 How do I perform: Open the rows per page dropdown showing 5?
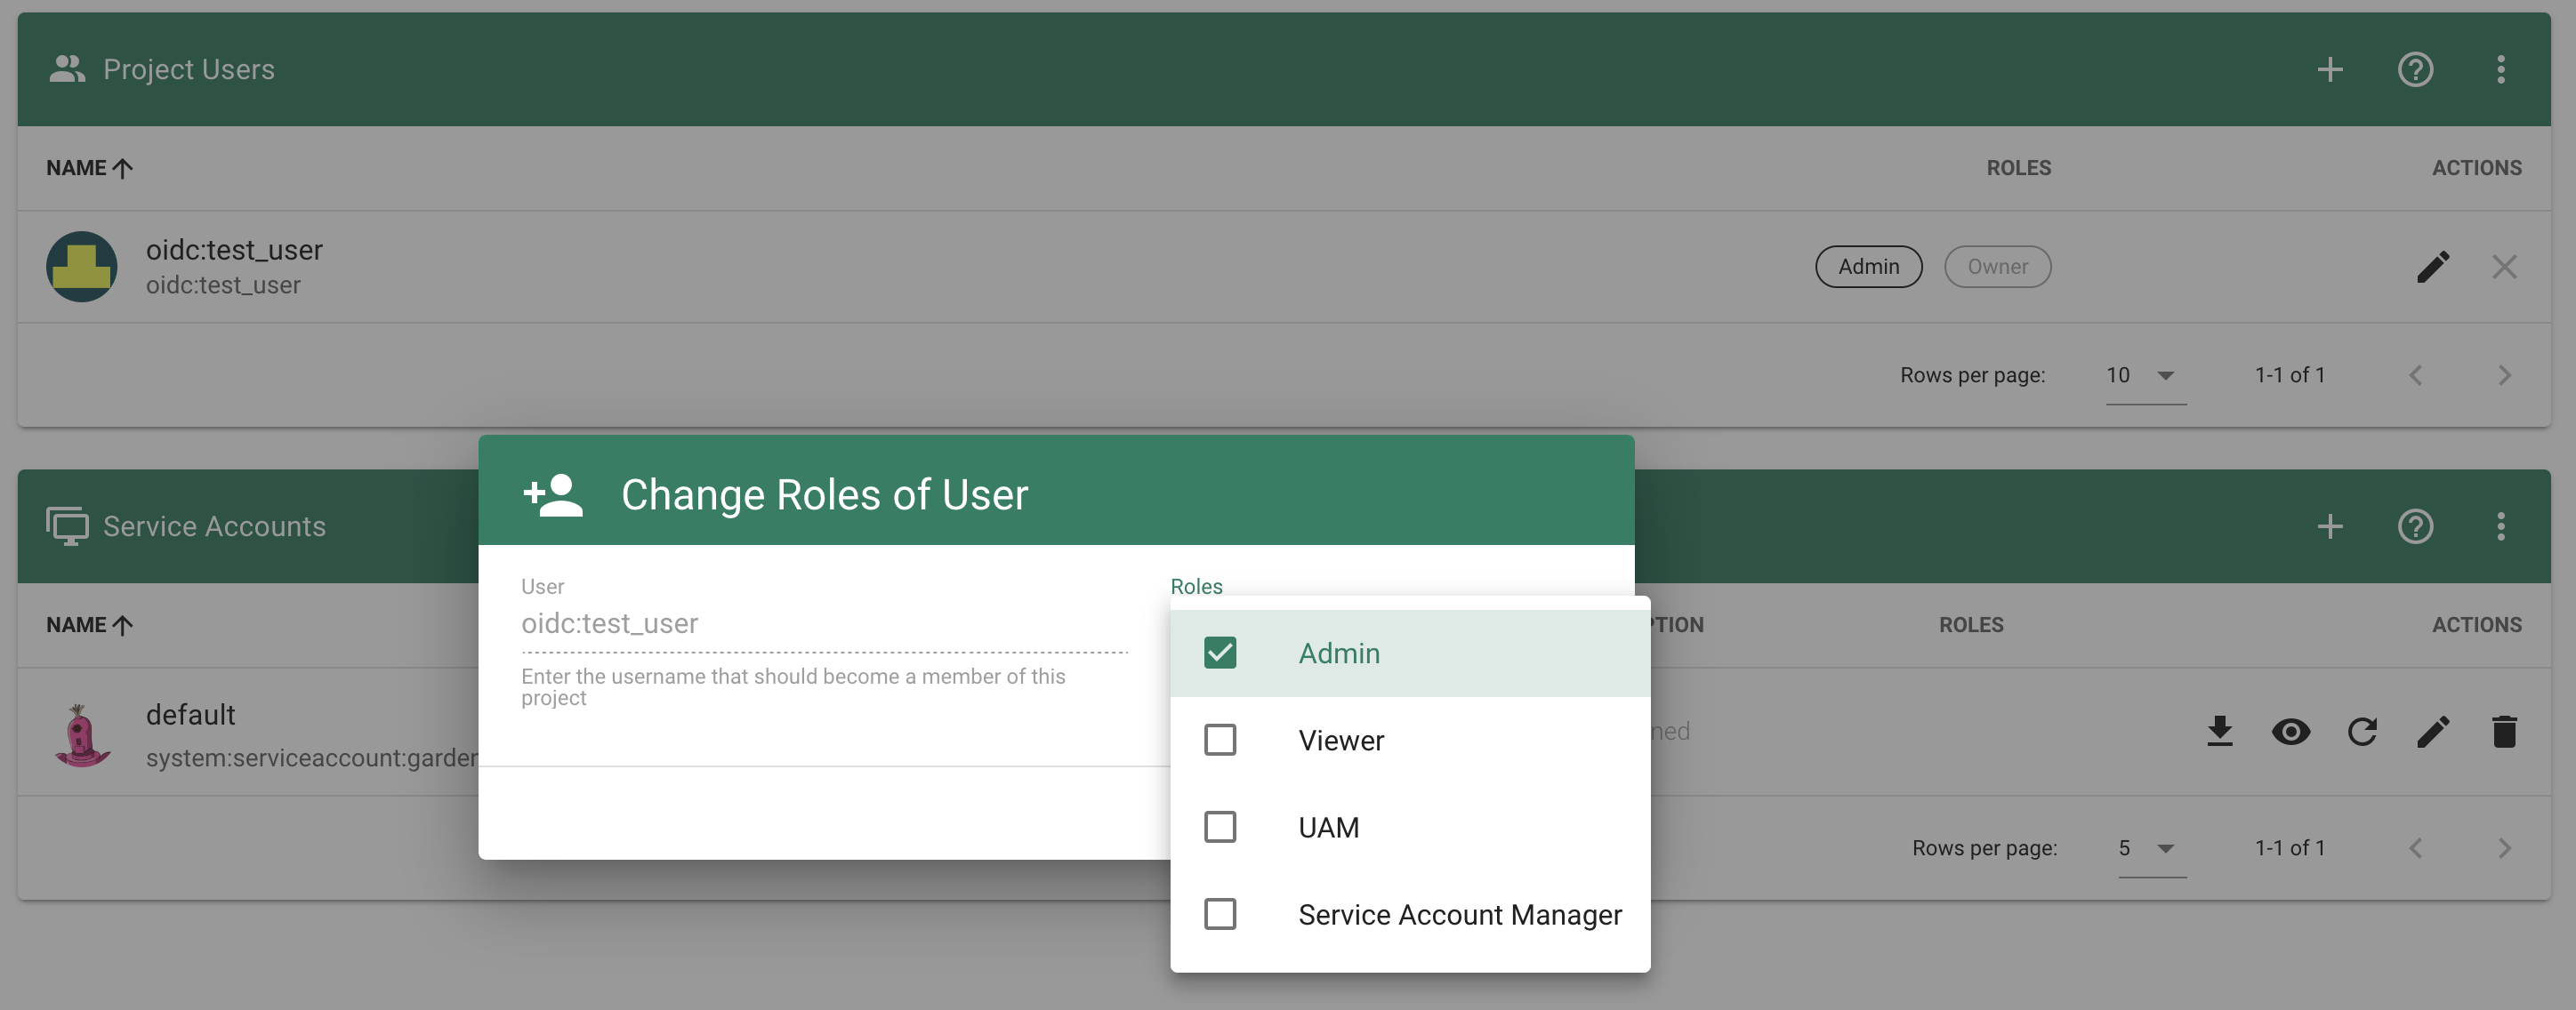[x=2145, y=848]
